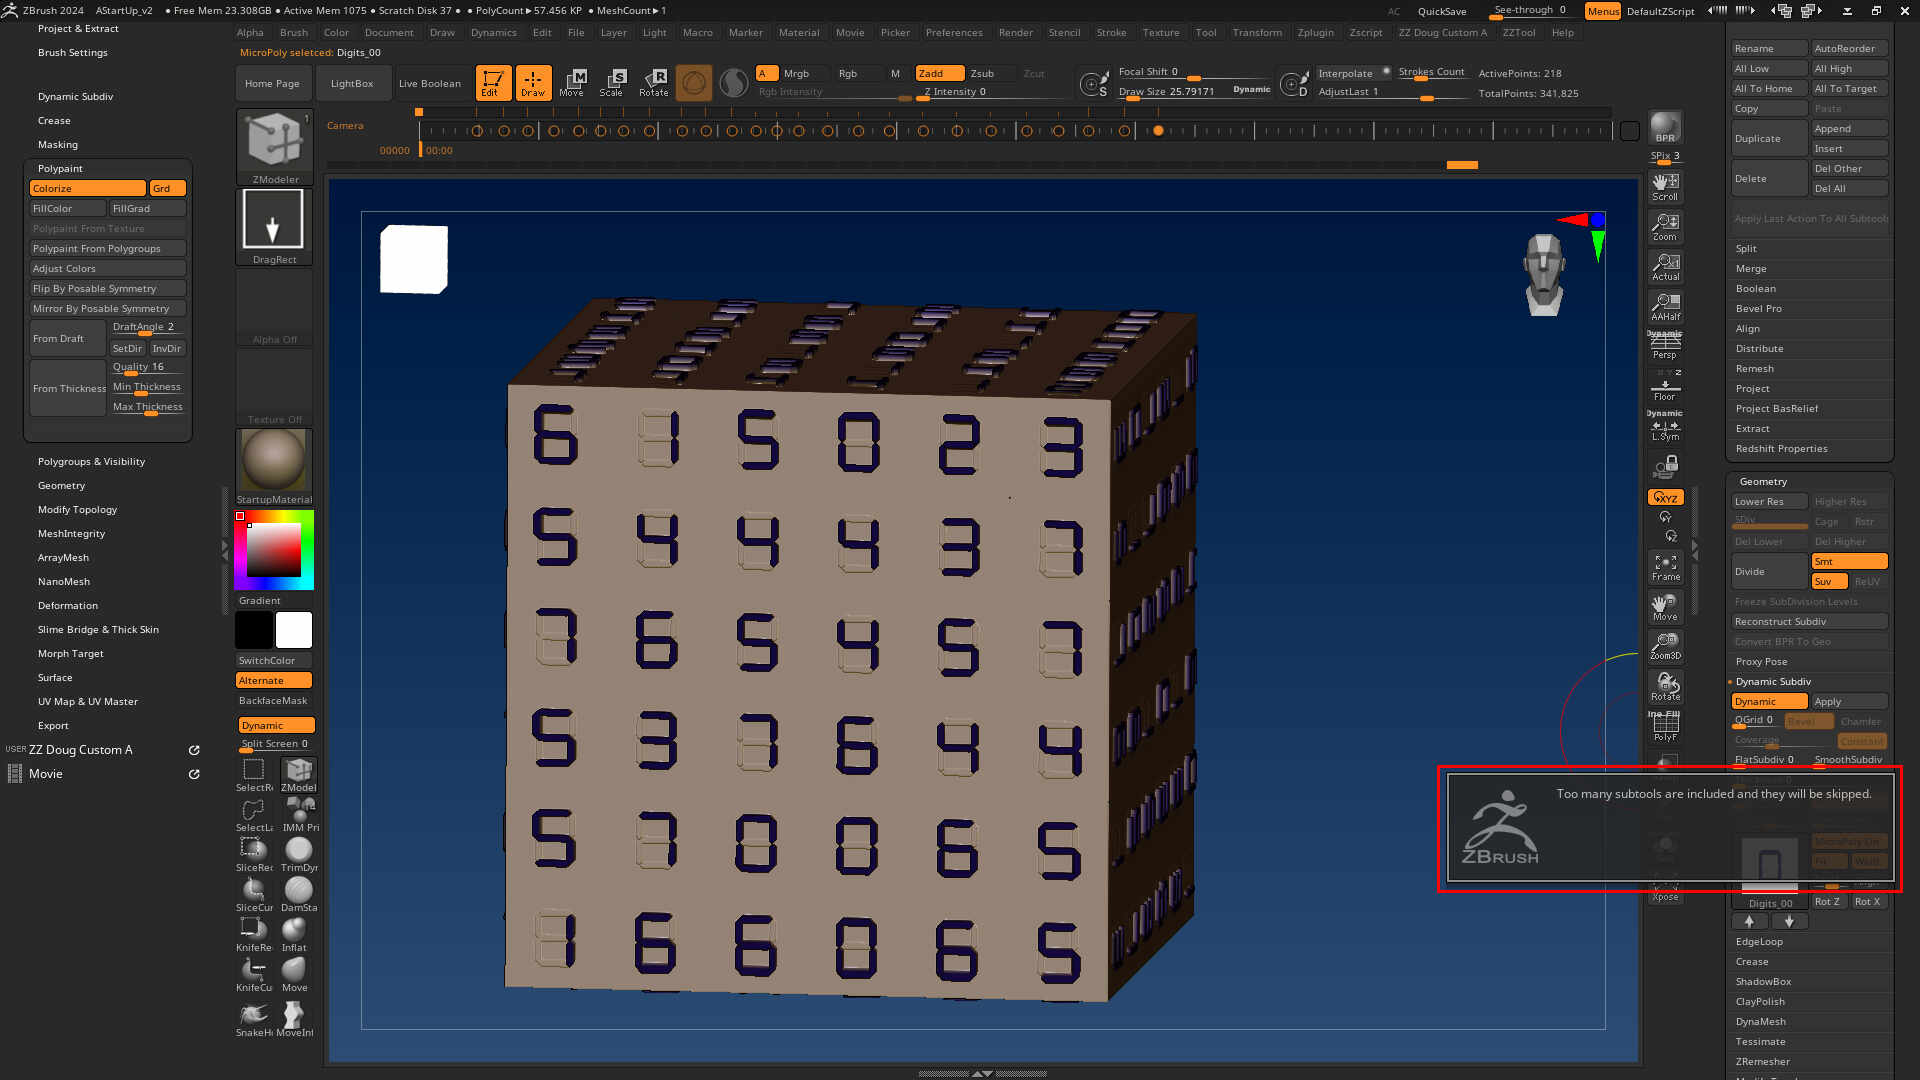1920x1080 pixels.
Task: Pick the DamStandard brush icon
Action: click(298, 893)
